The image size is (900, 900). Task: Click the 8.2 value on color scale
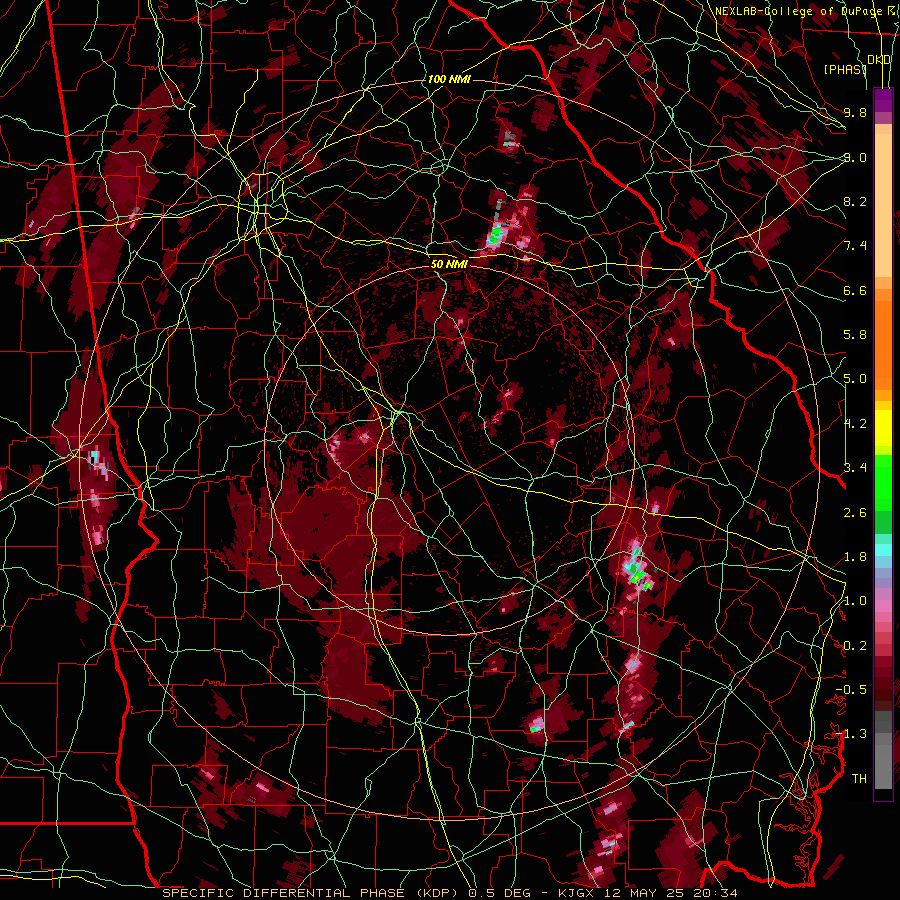point(855,201)
